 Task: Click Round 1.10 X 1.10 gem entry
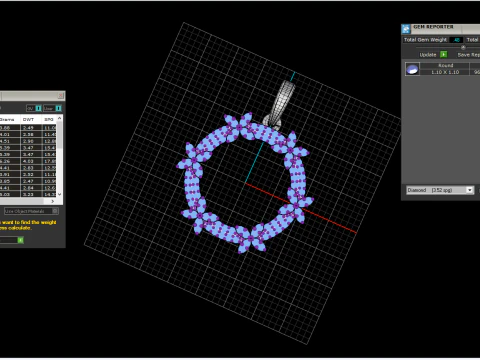click(445, 69)
